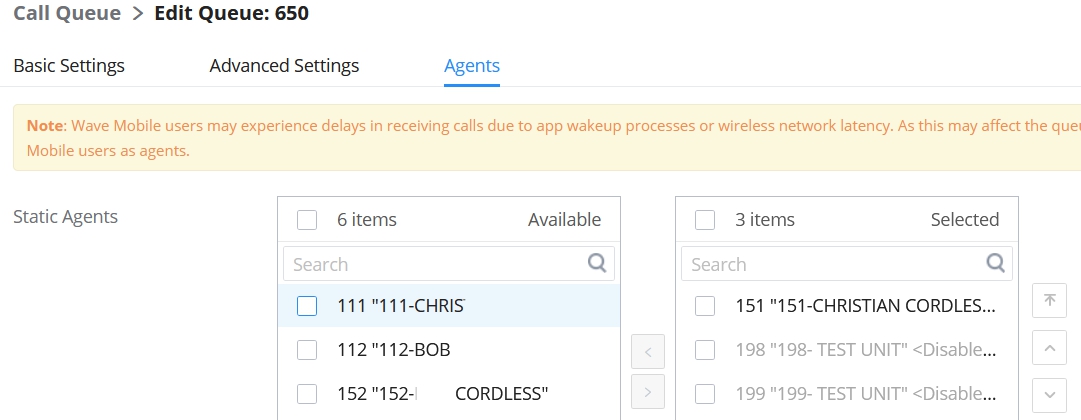Image resolution: width=1081 pixels, height=420 pixels.
Task: Select the 151-CHRISTIAN CORDLESS checkbox
Action: tap(705, 306)
